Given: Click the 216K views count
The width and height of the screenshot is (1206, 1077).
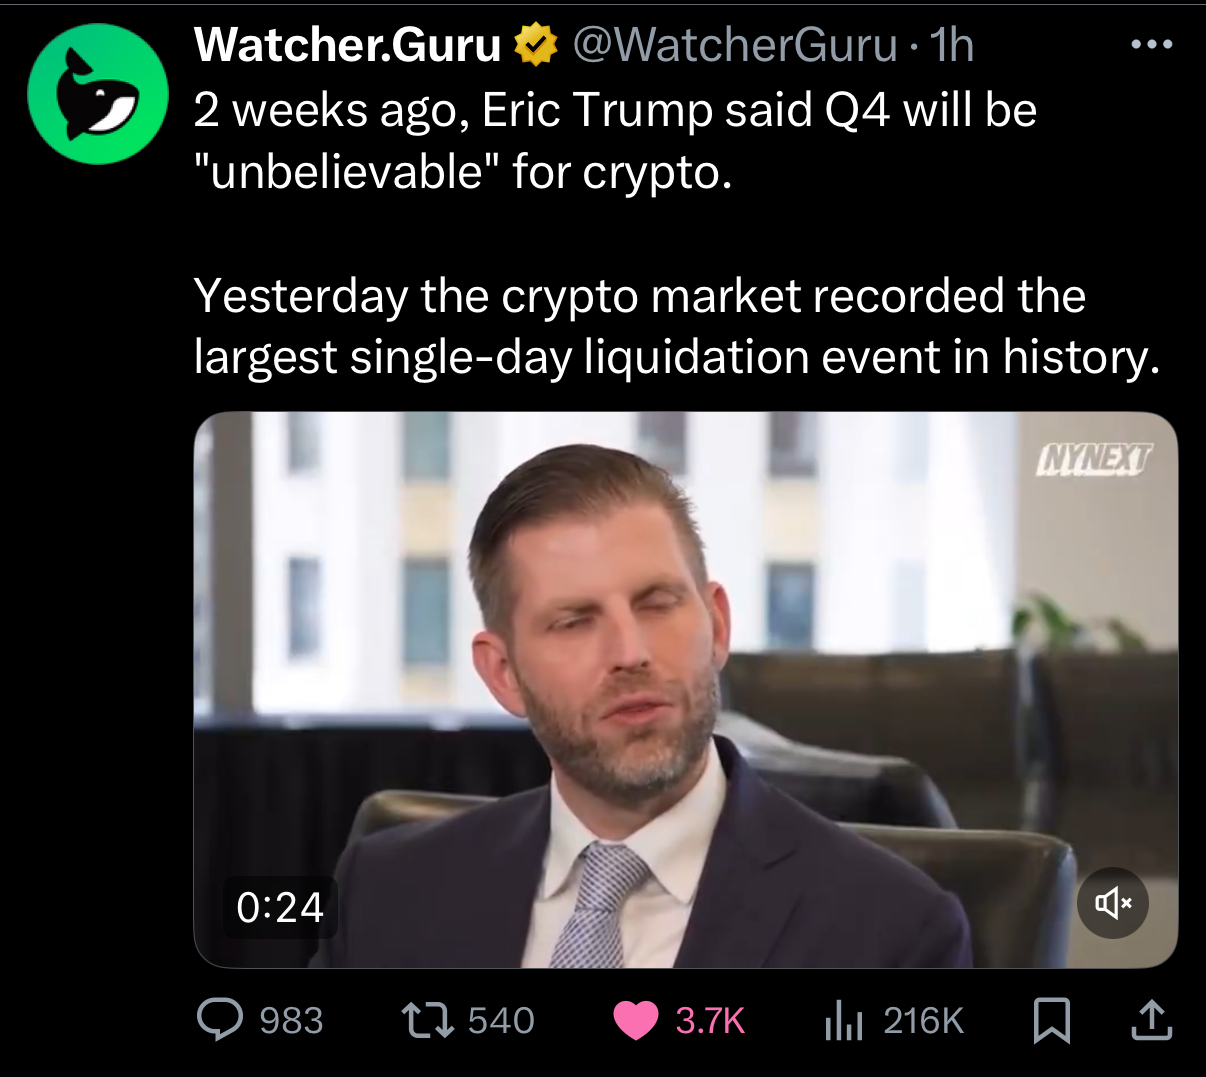Looking at the screenshot, I should (924, 1021).
